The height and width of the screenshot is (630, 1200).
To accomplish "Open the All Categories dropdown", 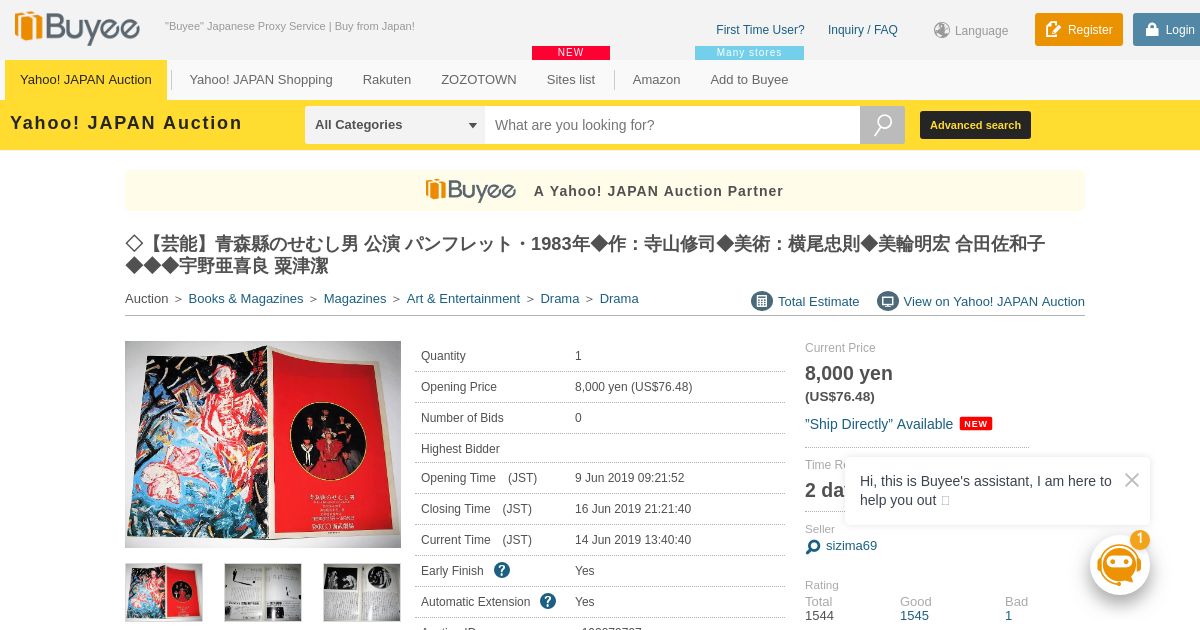I will pos(395,125).
